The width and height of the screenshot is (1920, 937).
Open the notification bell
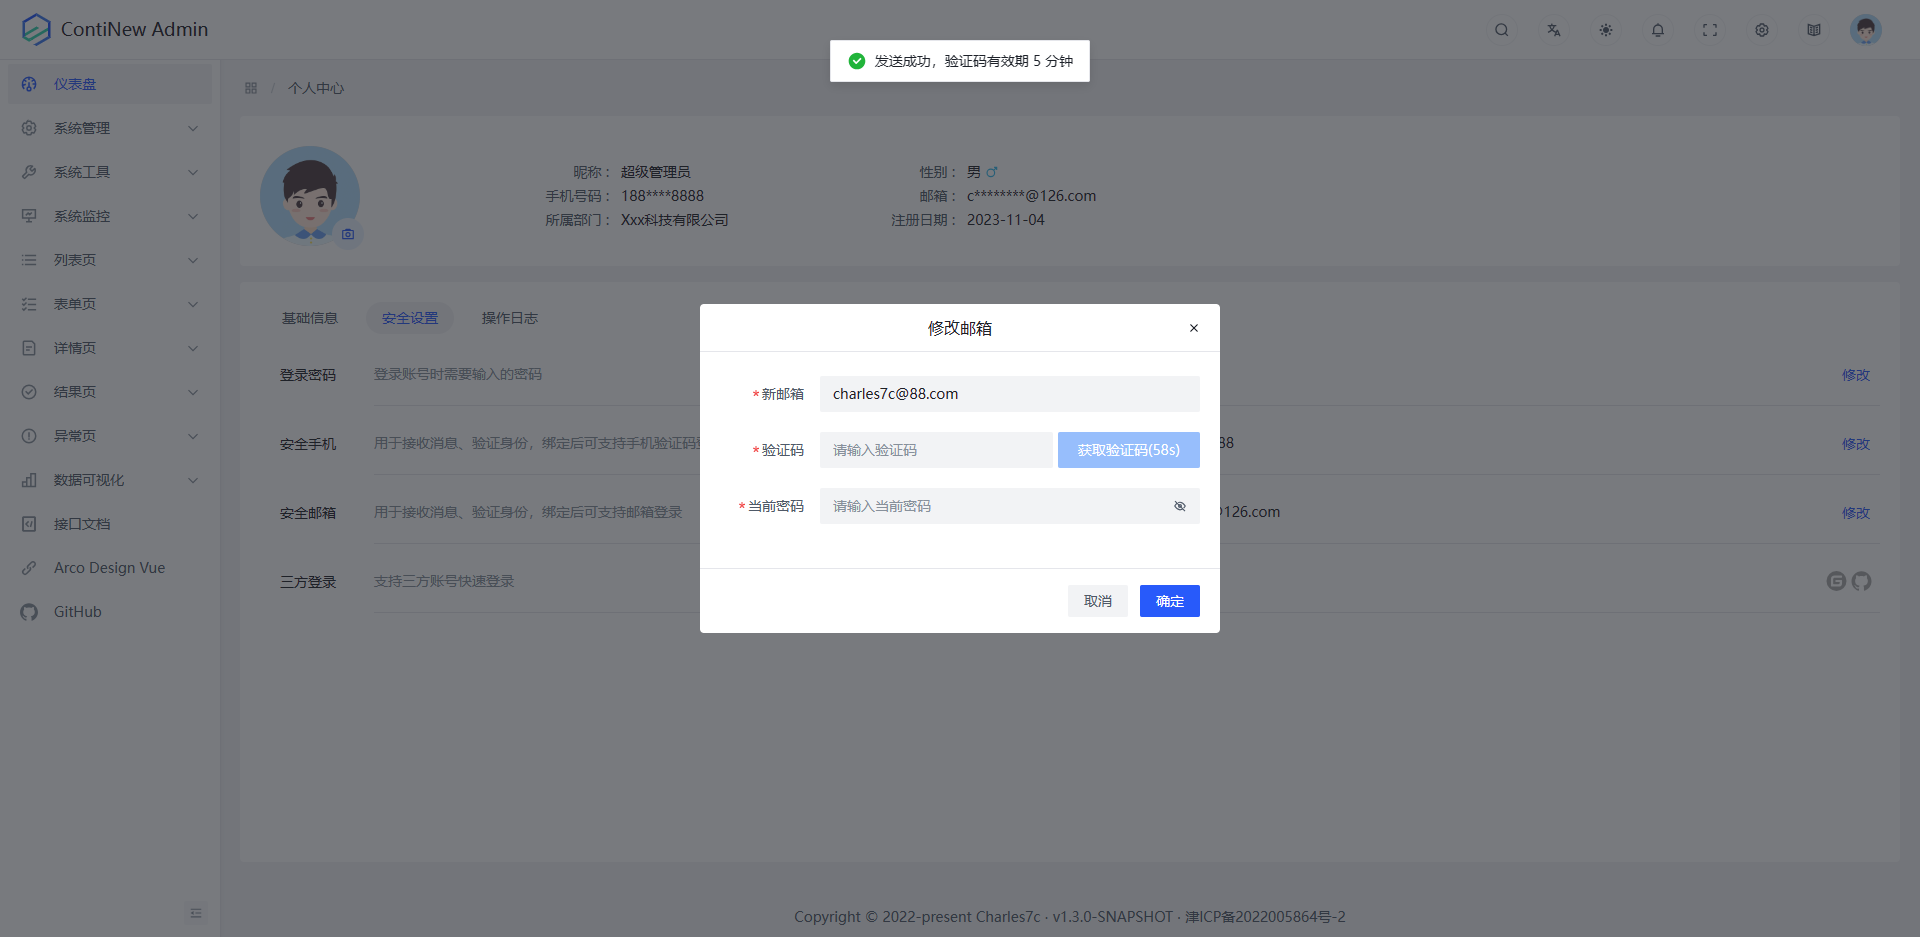1657,30
